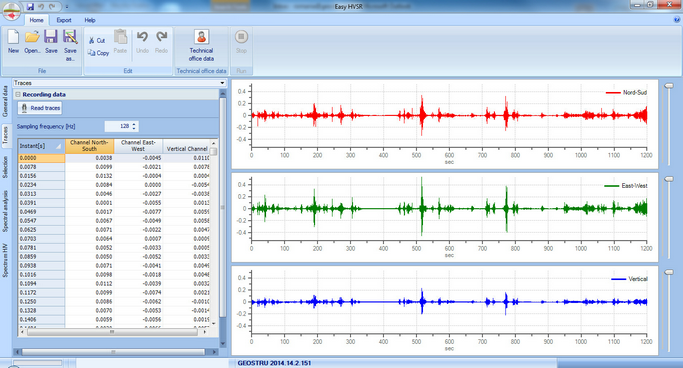Viewport: 683px width, 368px height.
Task: Click quick access redo arrow in title bar
Action: [52, 7]
